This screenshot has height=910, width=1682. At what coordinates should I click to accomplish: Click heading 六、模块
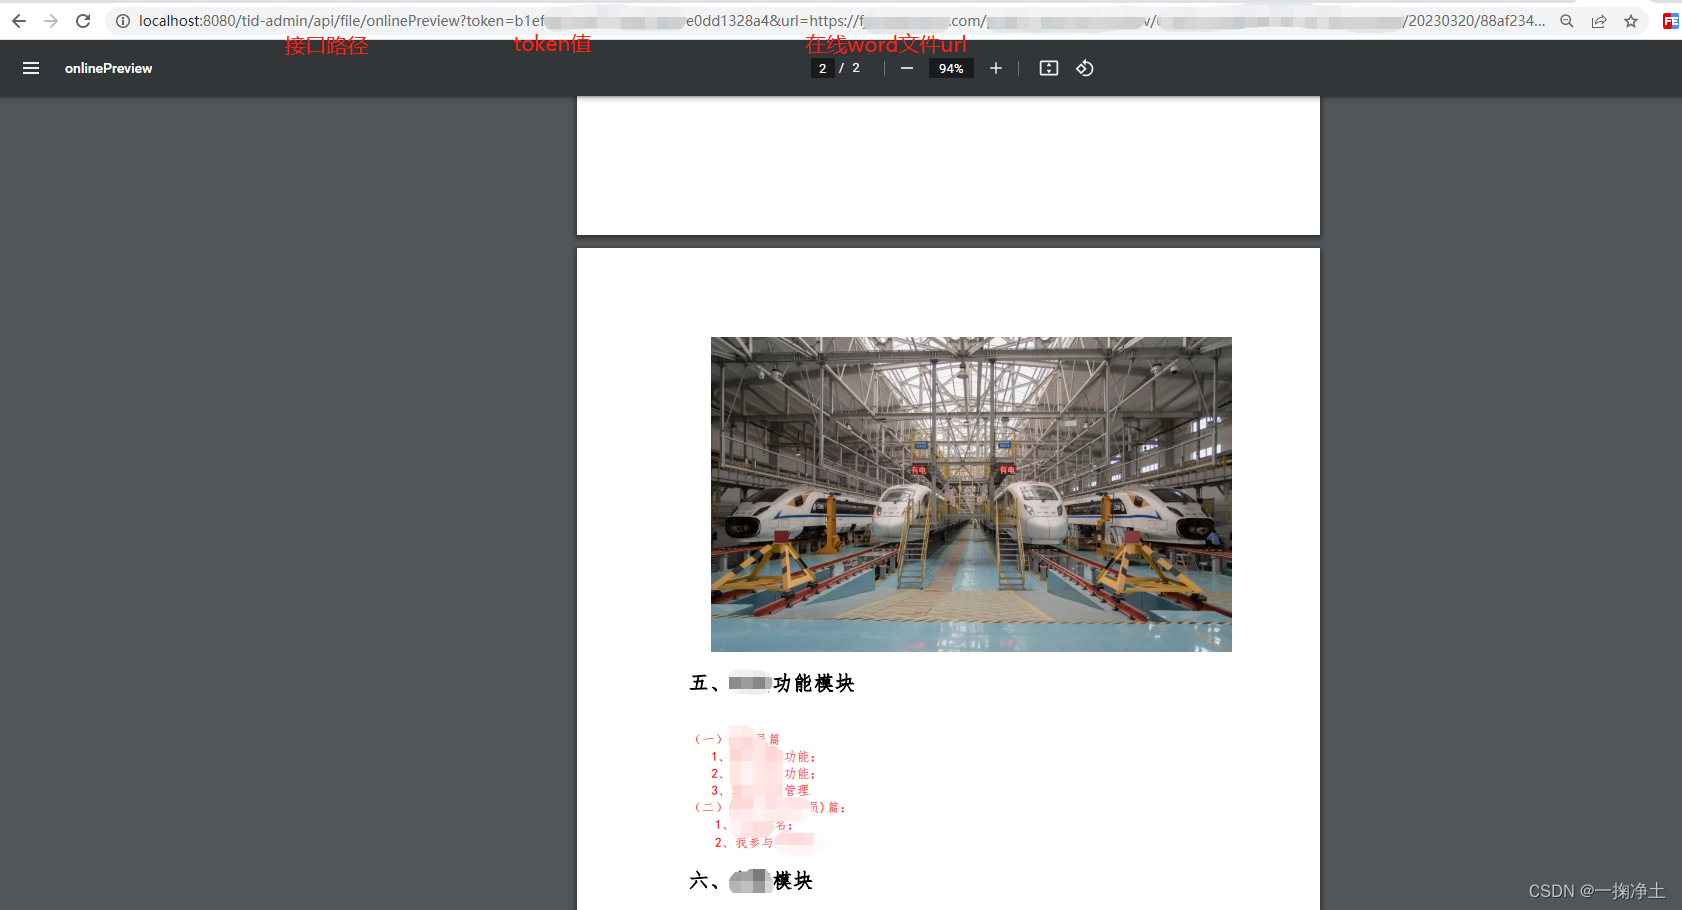tap(751, 881)
